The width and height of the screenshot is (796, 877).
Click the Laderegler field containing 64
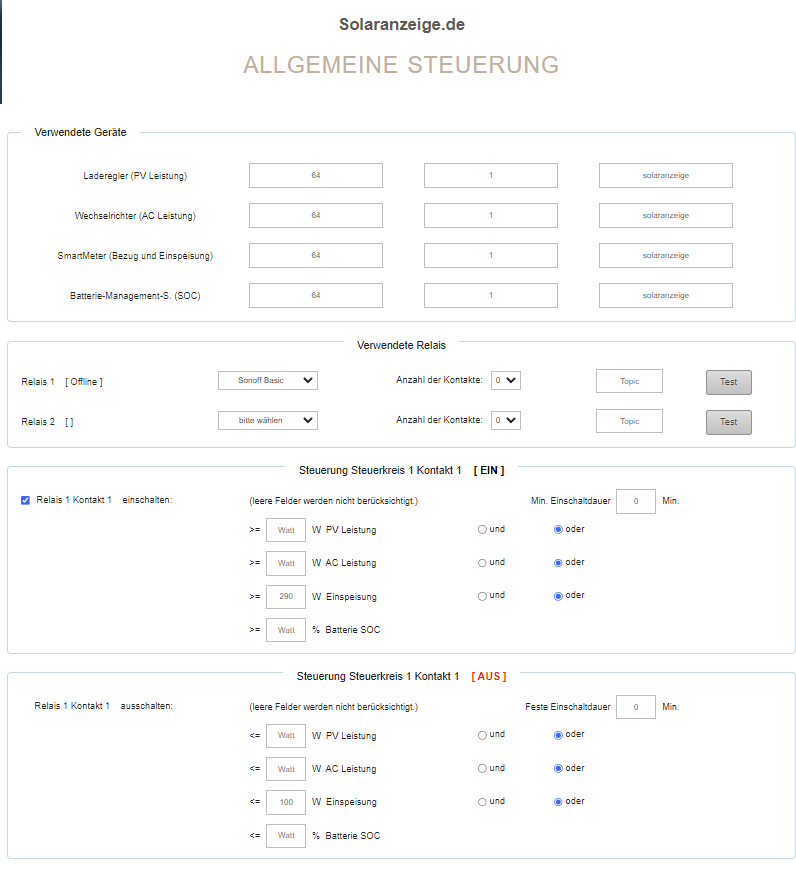(315, 176)
